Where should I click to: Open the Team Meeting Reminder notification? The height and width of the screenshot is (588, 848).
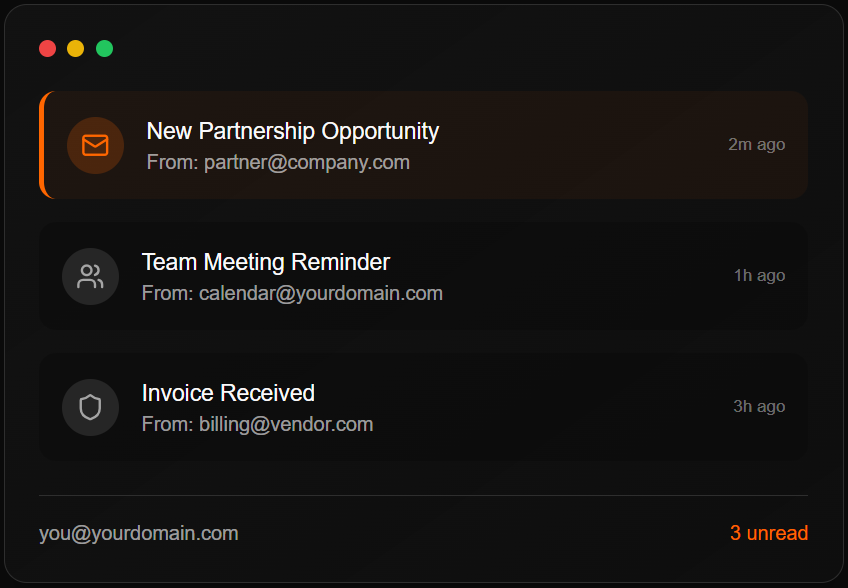click(266, 262)
